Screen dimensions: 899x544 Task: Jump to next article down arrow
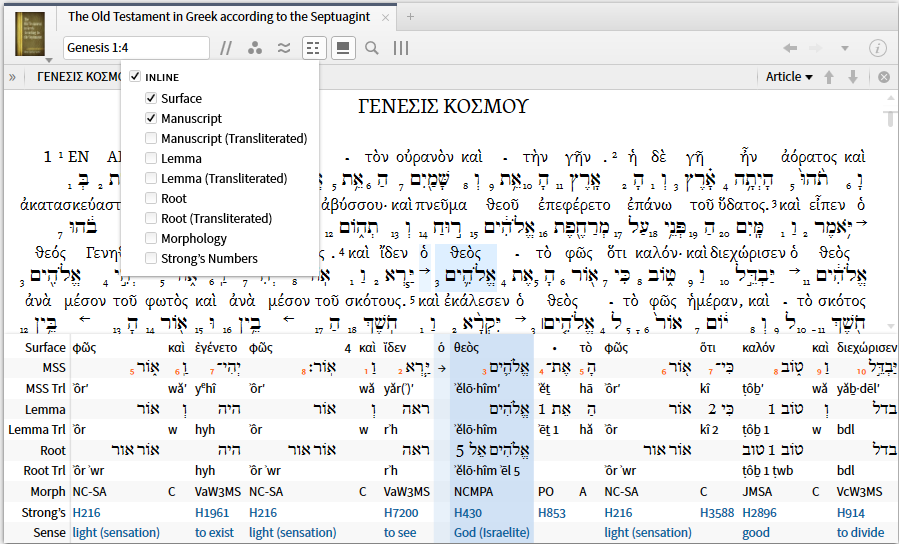pyautogui.click(x=853, y=77)
